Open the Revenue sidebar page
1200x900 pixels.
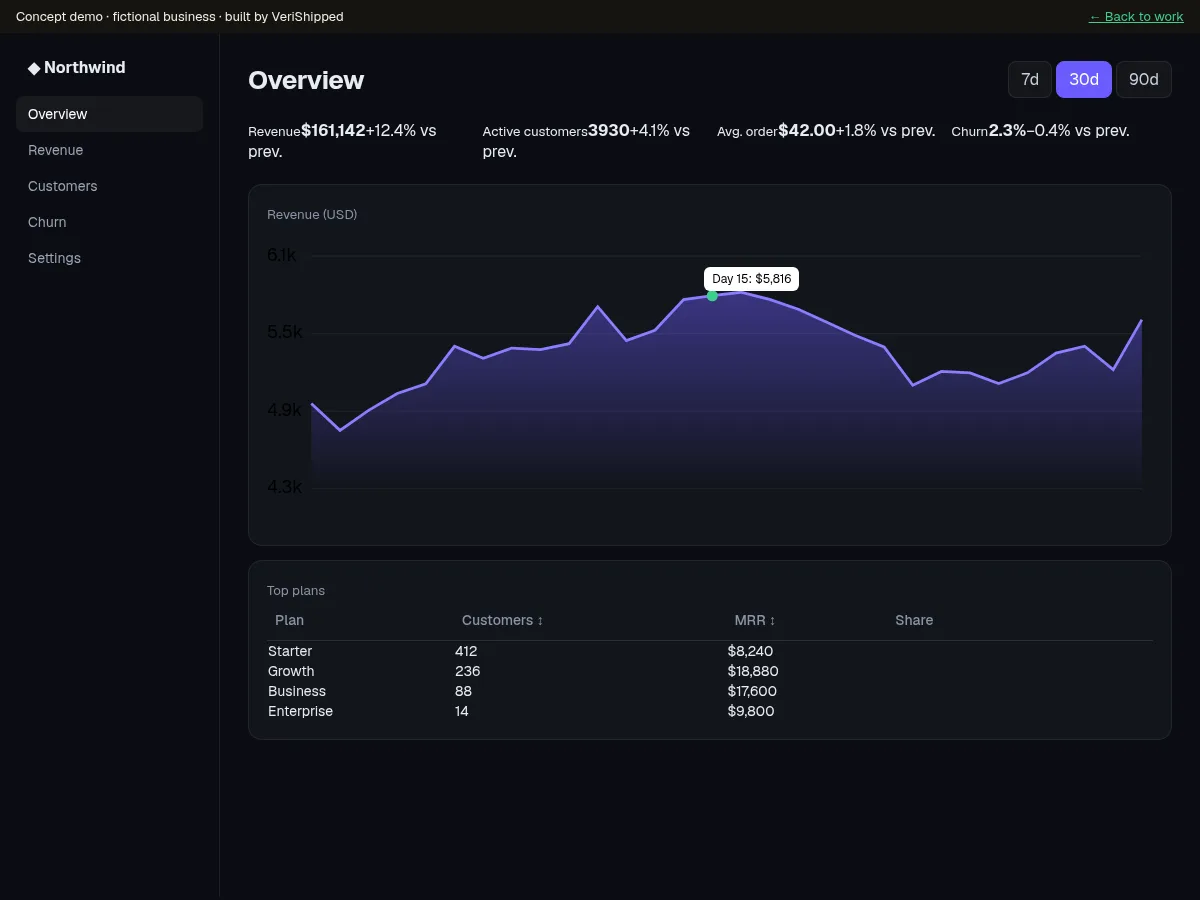click(x=109, y=150)
